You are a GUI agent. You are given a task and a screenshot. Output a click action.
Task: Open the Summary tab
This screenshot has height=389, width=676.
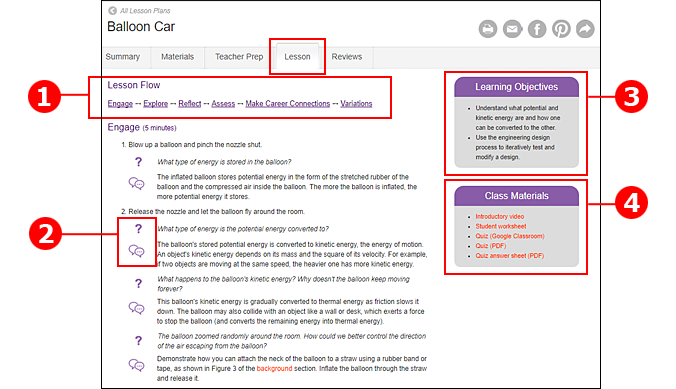pyautogui.click(x=123, y=56)
